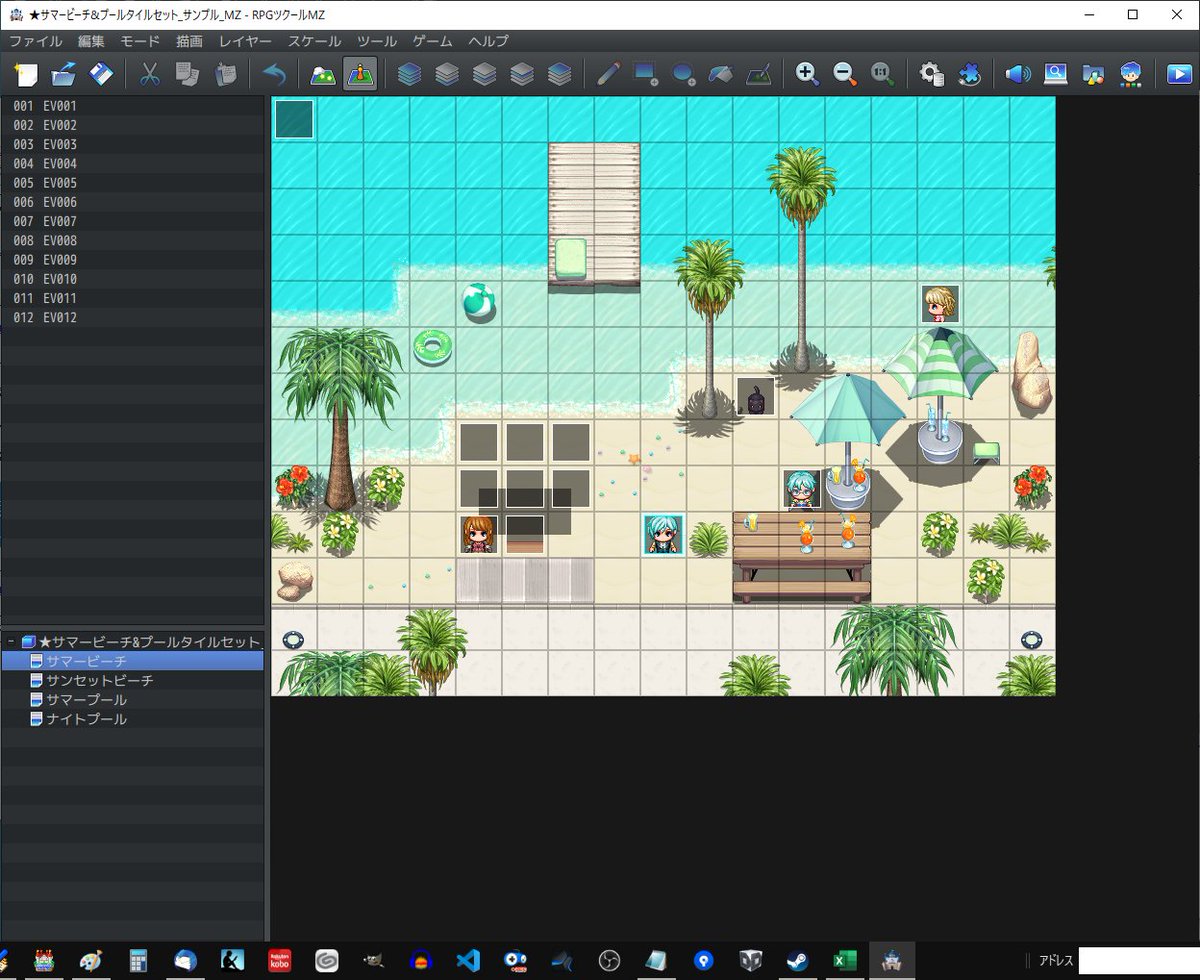Undo the last action with arrow icon
Screen dimensions: 1200x980
pyautogui.click(x=274, y=74)
